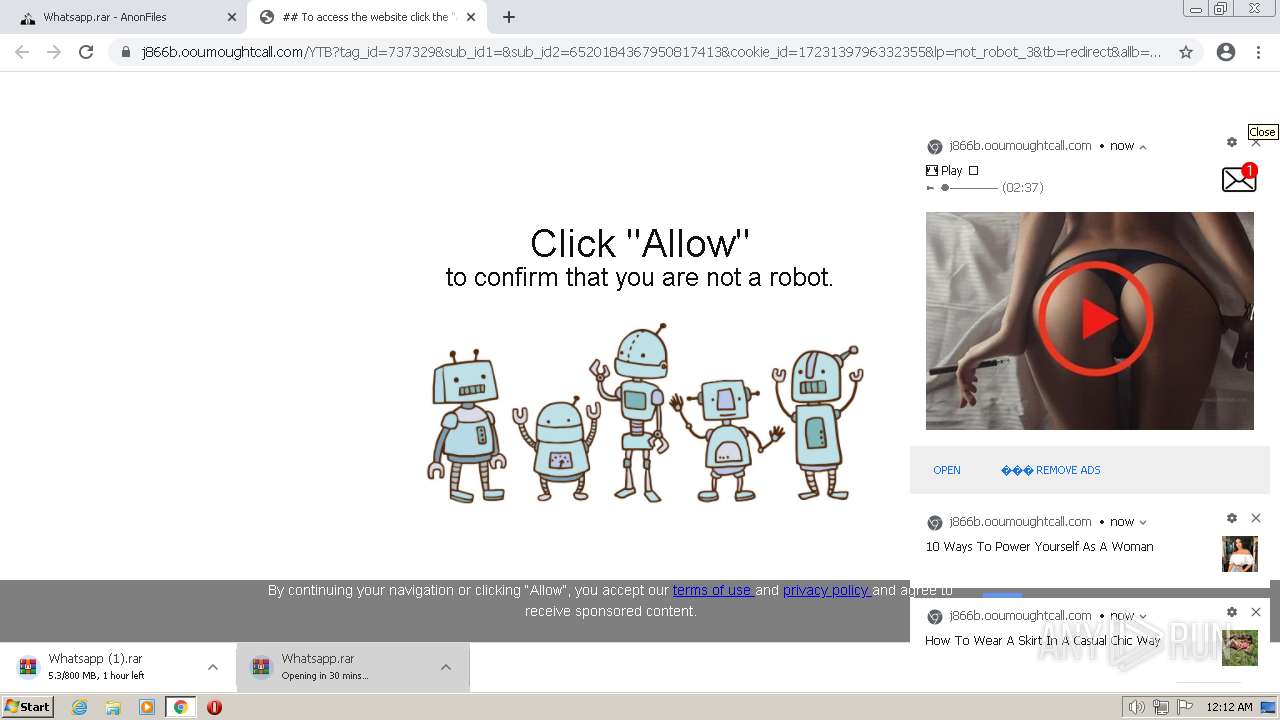Click the volume speaker tray icon

(1136, 707)
